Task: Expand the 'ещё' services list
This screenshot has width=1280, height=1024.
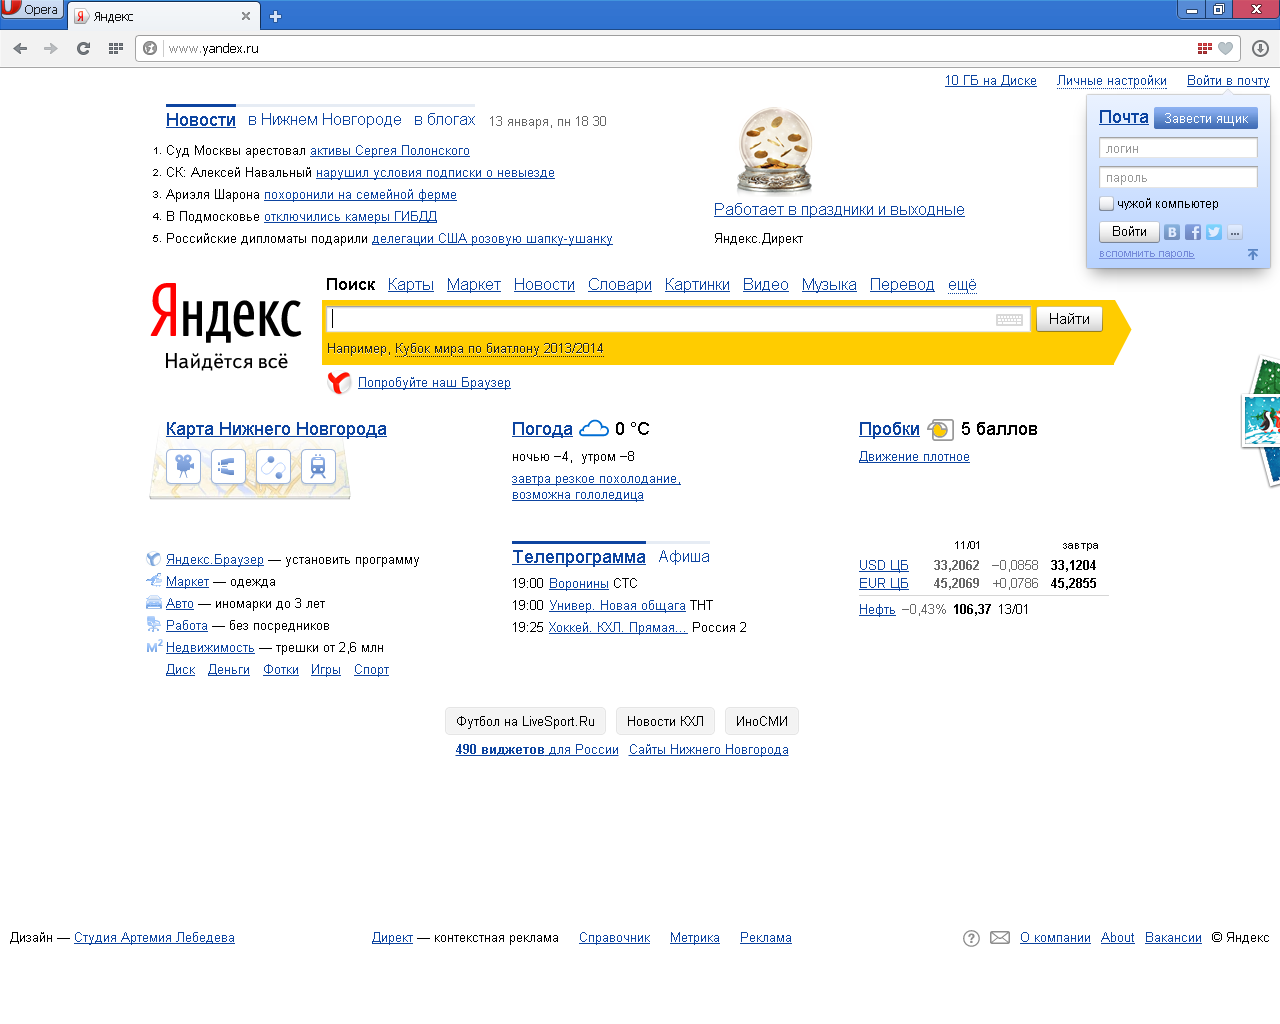Action: click(x=962, y=285)
